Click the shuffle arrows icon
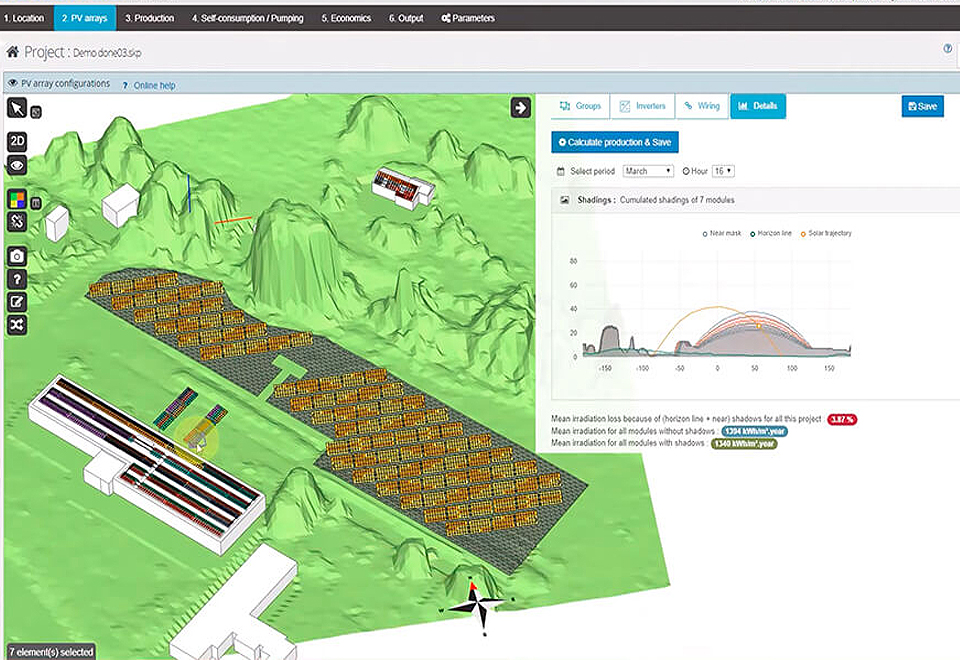 [17, 325]
